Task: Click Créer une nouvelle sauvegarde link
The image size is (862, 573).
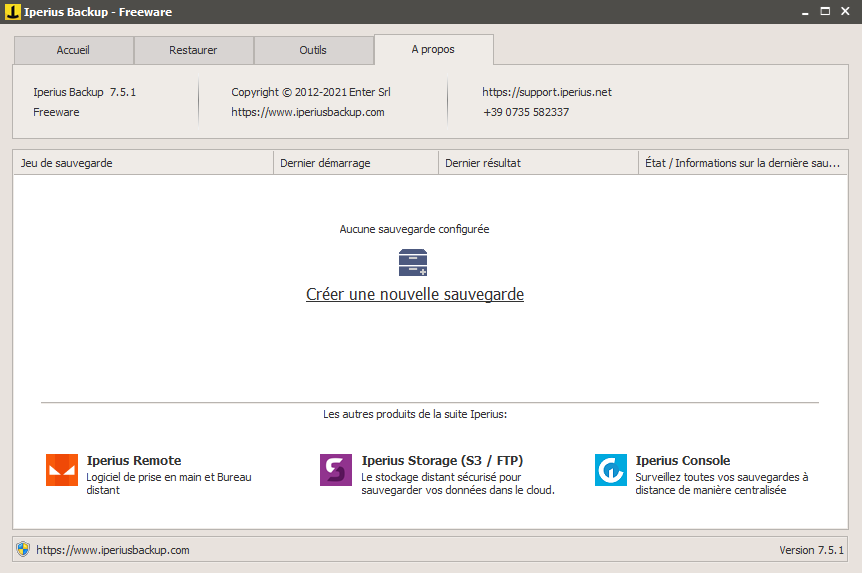Action: [415, 294]
